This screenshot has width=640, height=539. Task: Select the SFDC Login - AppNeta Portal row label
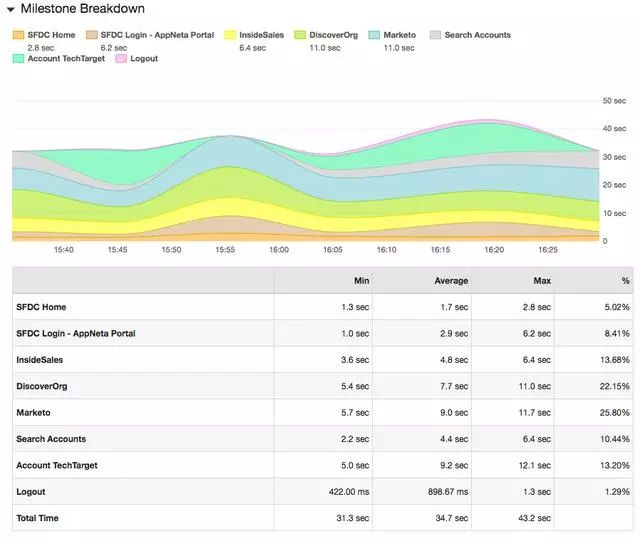(x=76, y=333)
